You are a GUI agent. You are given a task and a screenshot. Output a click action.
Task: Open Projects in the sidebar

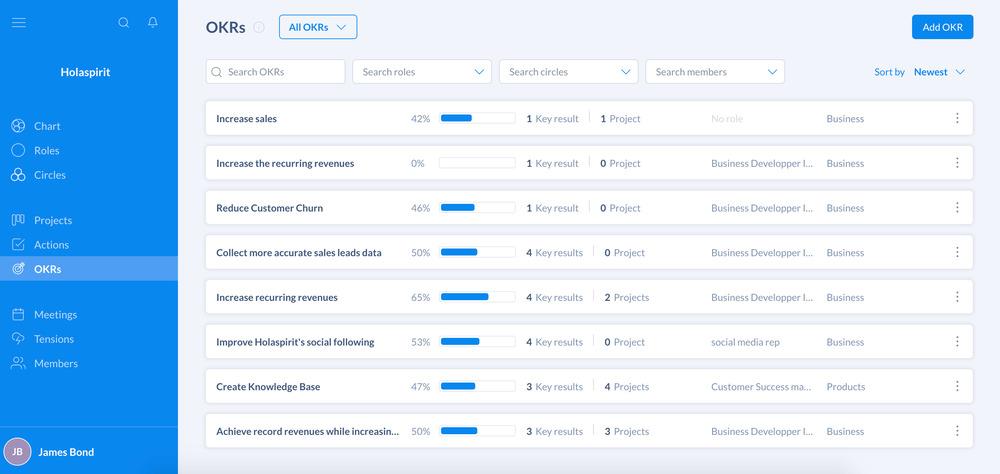53,220
